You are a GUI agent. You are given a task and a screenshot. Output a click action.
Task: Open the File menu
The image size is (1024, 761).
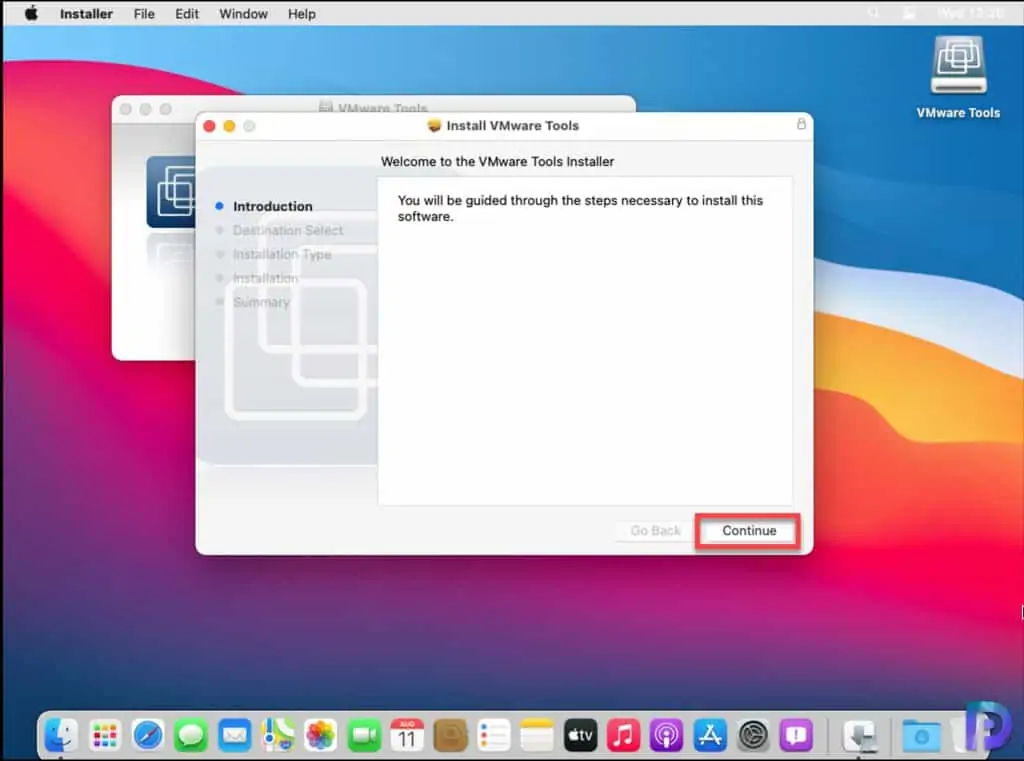point(144,14)
